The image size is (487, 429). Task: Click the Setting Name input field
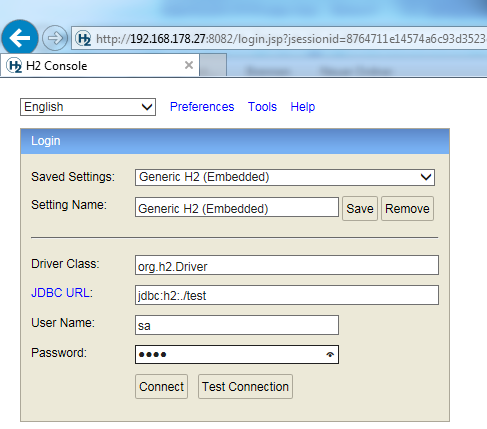(237, 207)
